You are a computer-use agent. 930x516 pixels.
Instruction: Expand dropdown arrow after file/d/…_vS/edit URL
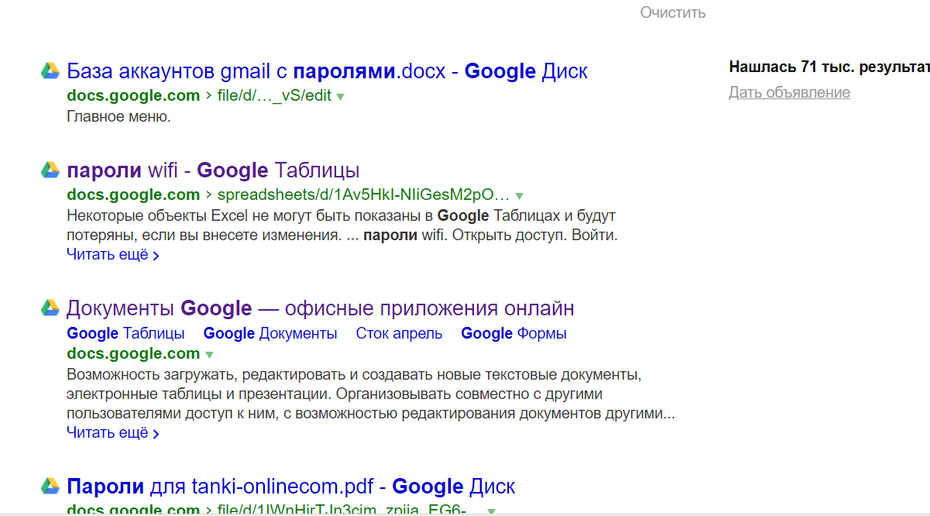(x=340, y=97)
